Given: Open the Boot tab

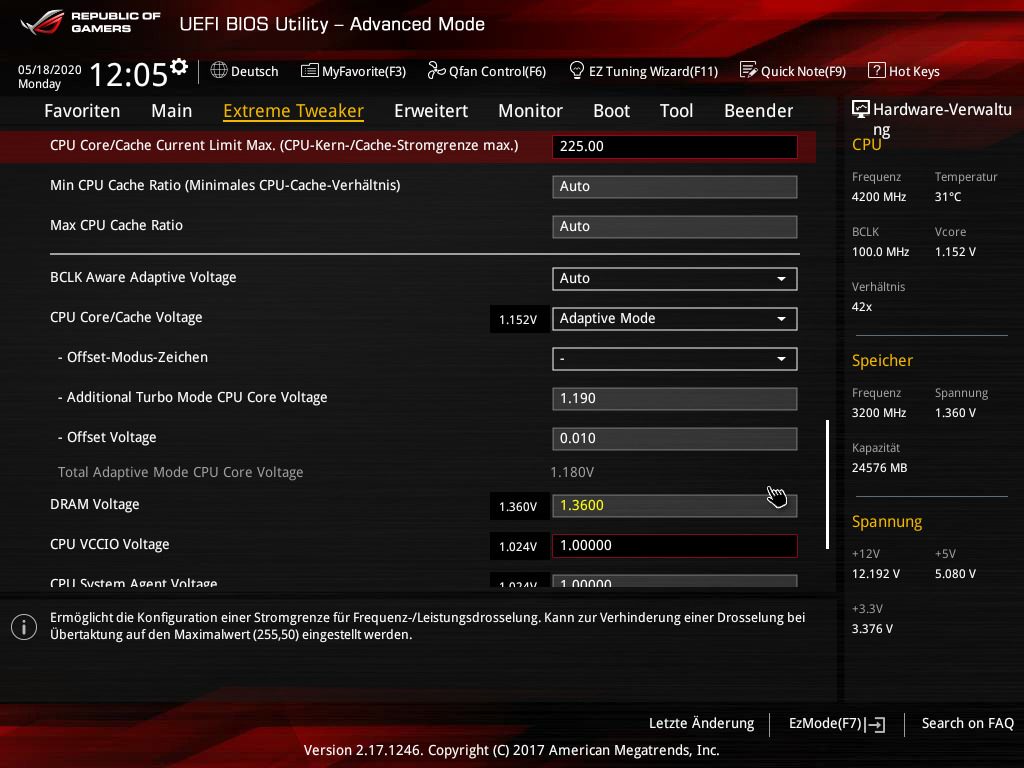Looking at the screenshot, I should [611, 111].
